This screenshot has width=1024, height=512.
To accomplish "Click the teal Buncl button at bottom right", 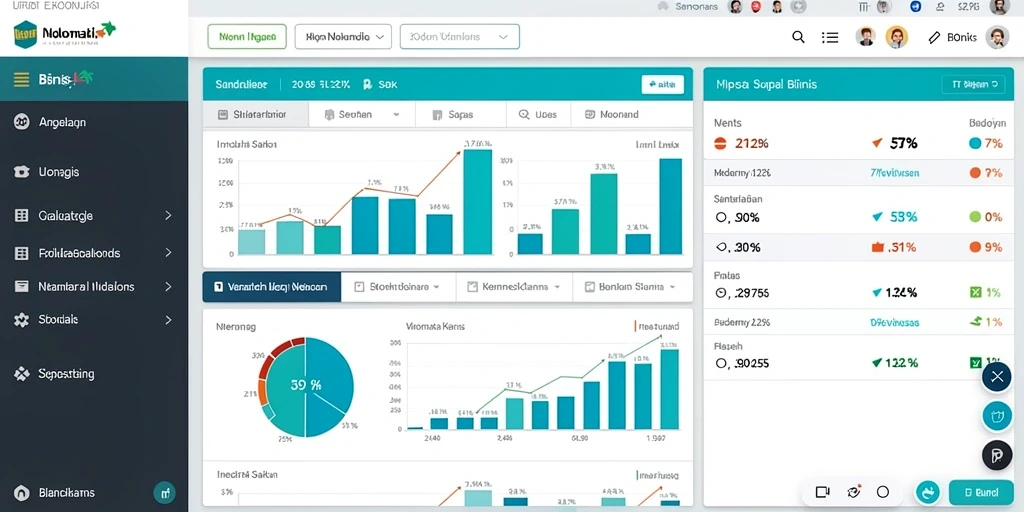I will pyautogui.click(x=981, y=492).
